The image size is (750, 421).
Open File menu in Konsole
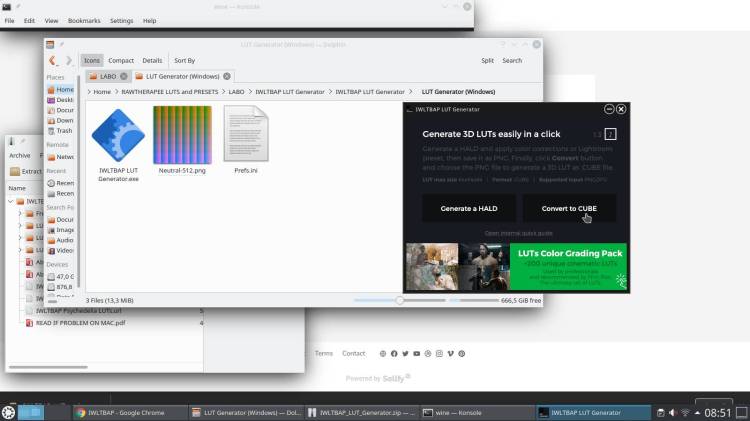9,21
